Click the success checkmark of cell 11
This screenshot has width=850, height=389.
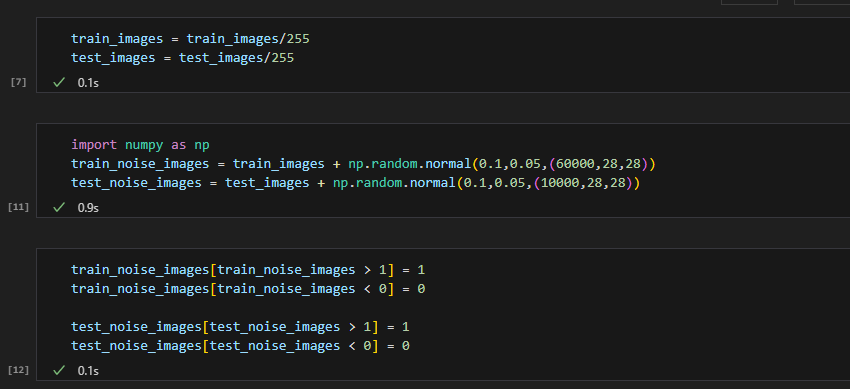(59, 208)
